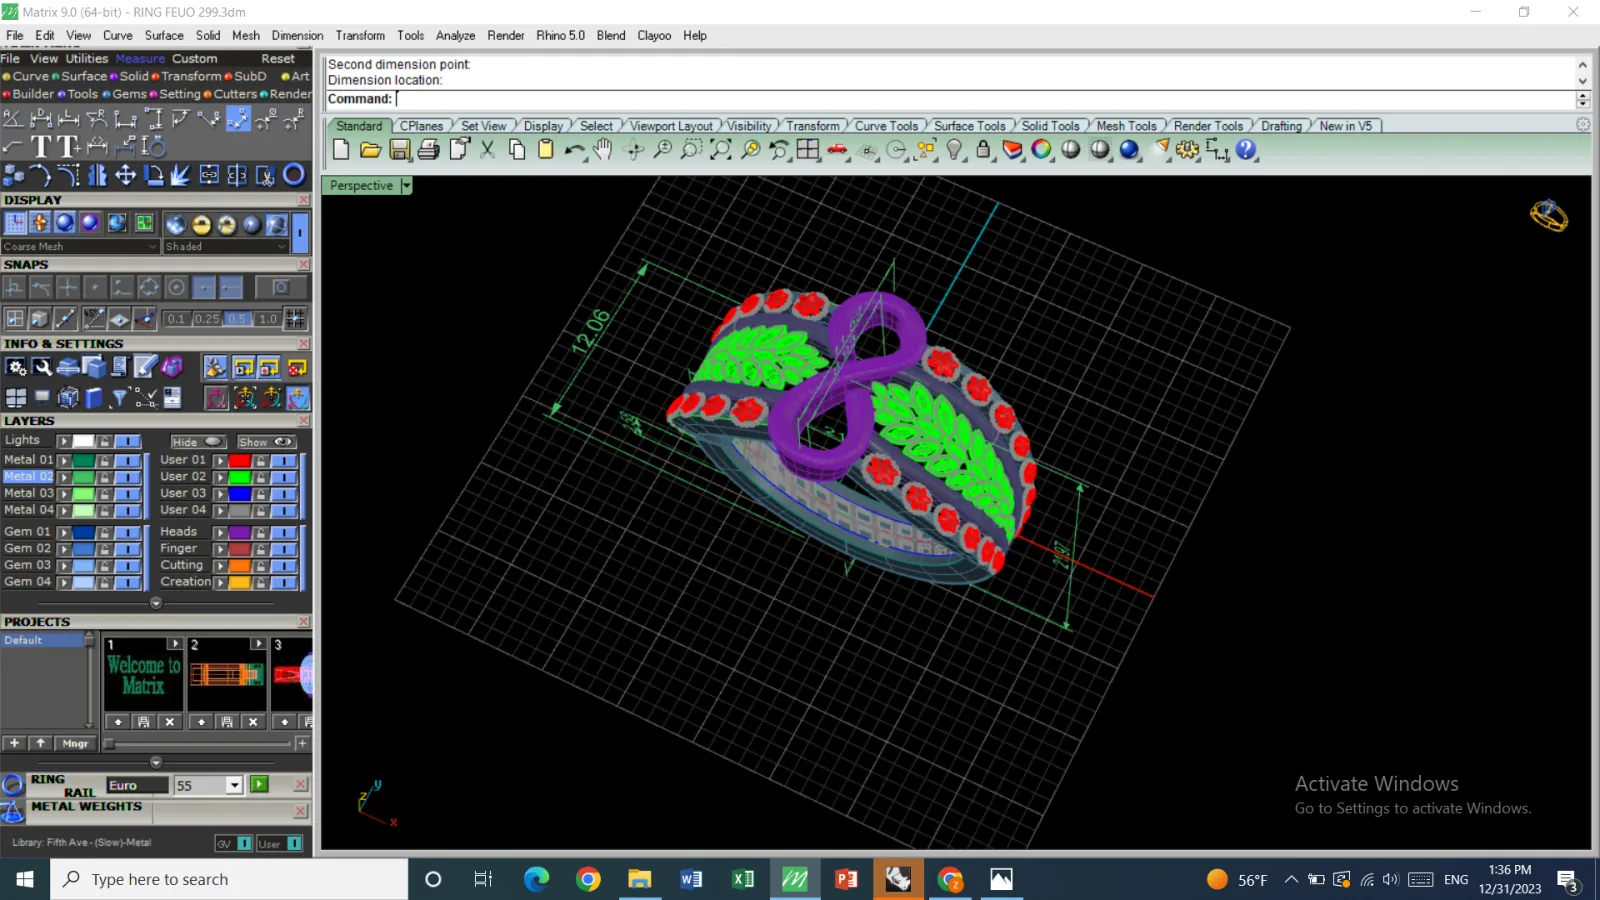Toggle lock on Metal 01 layer
This screenshot has height=900, width=1600.
click(105, 461)
